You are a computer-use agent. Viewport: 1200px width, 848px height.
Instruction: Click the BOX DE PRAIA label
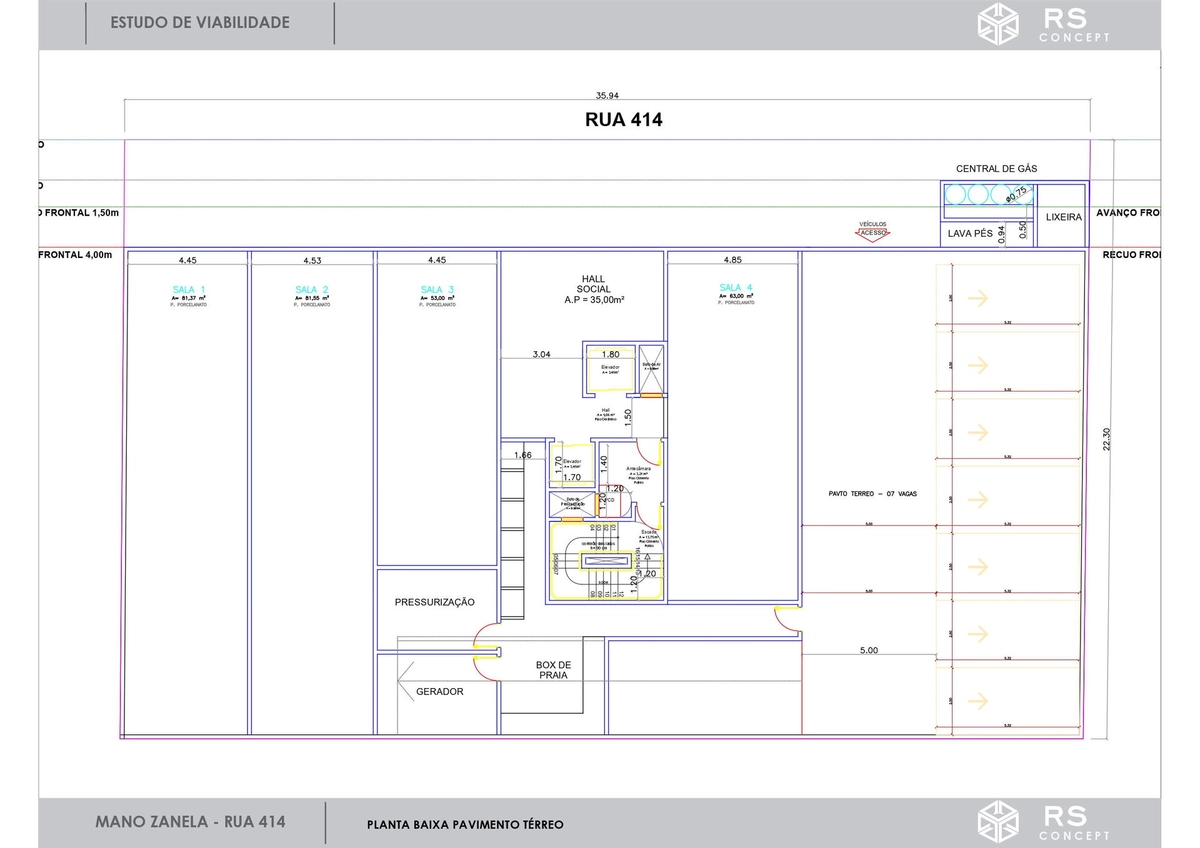(x=553, y=670)
